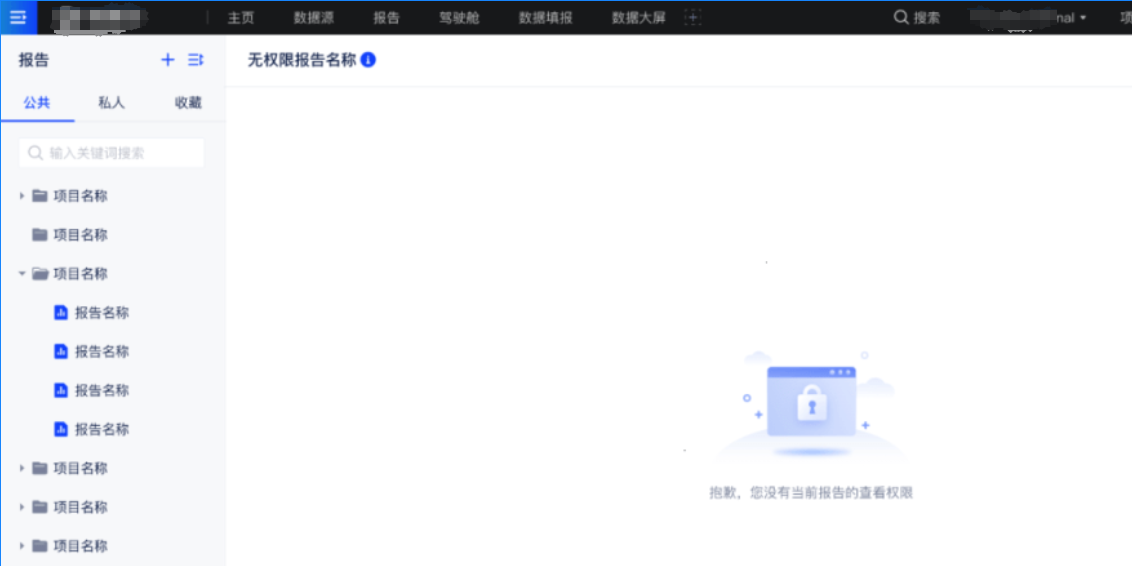Click the 搜索 magnifier in top bar
This screenshot has width=1132, height=566.
click(x=901, y=17)
